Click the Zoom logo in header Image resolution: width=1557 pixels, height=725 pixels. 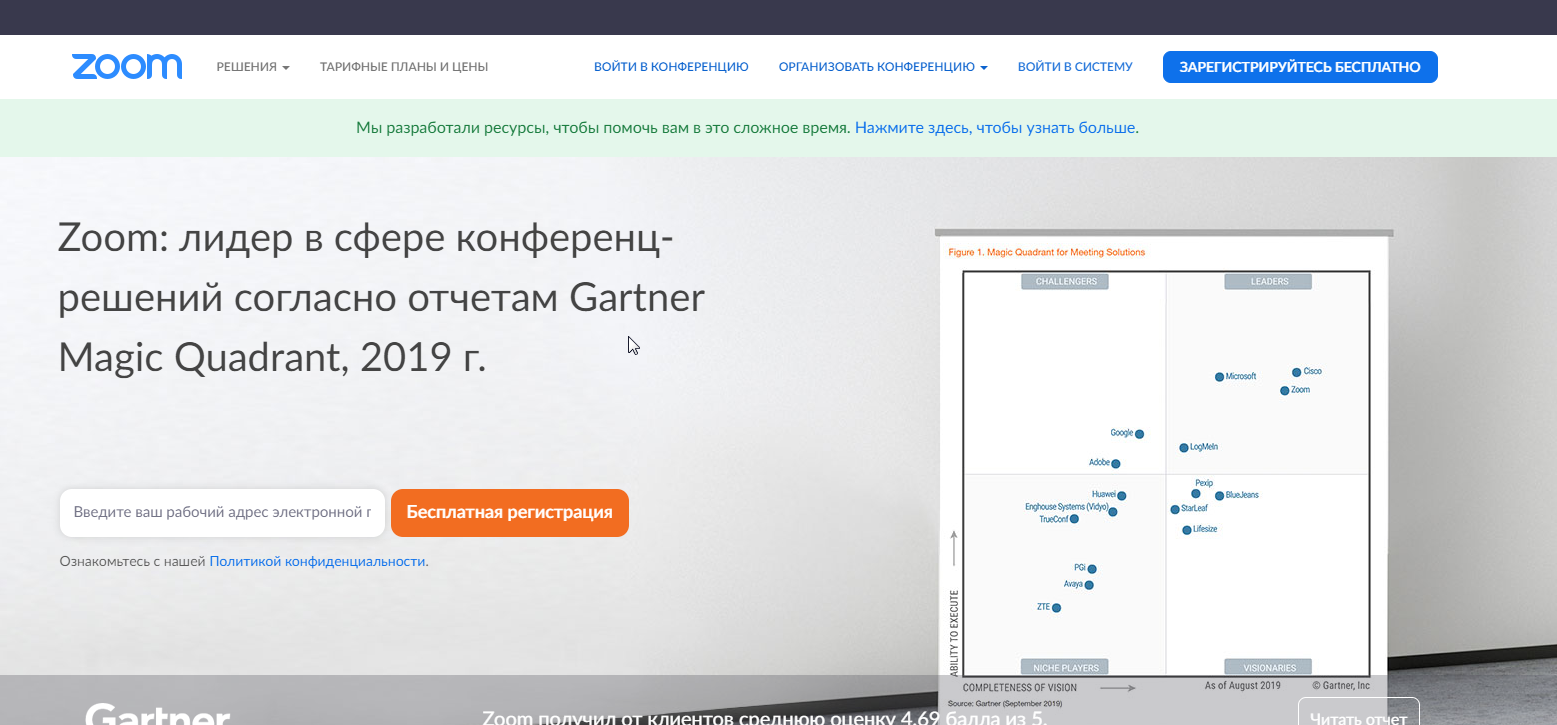tap(127, 67)
